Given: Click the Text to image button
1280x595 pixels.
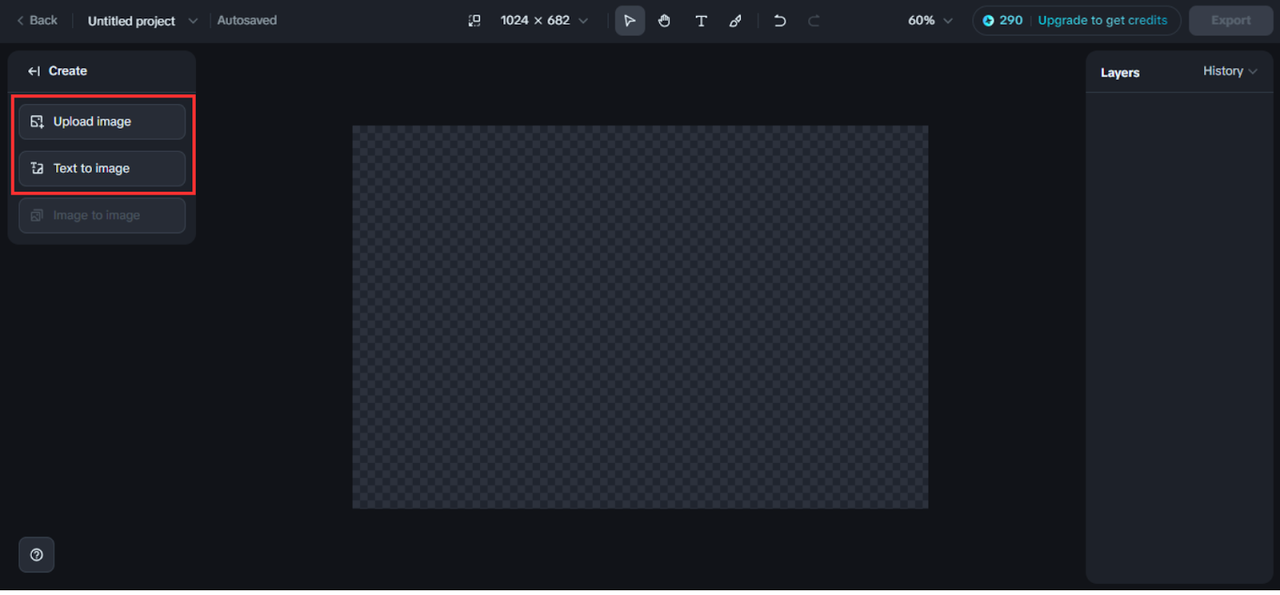Looking at the screenshot, I should [x=102, y=169].
